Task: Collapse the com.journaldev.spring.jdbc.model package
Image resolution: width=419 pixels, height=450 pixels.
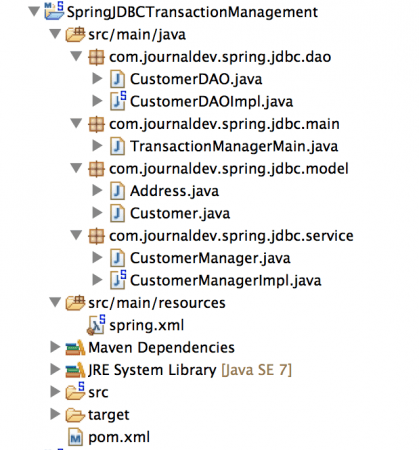Action: (x=76, y=168)
